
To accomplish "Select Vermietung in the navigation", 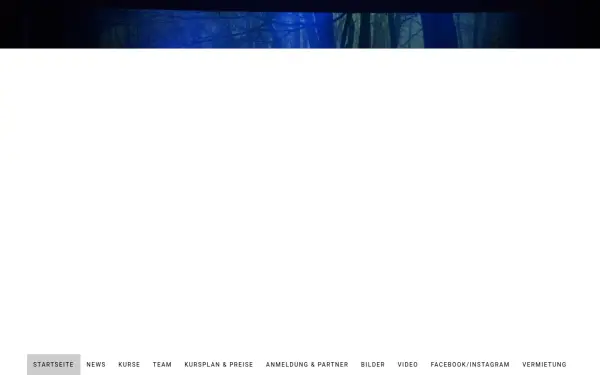I will (544, 364).
